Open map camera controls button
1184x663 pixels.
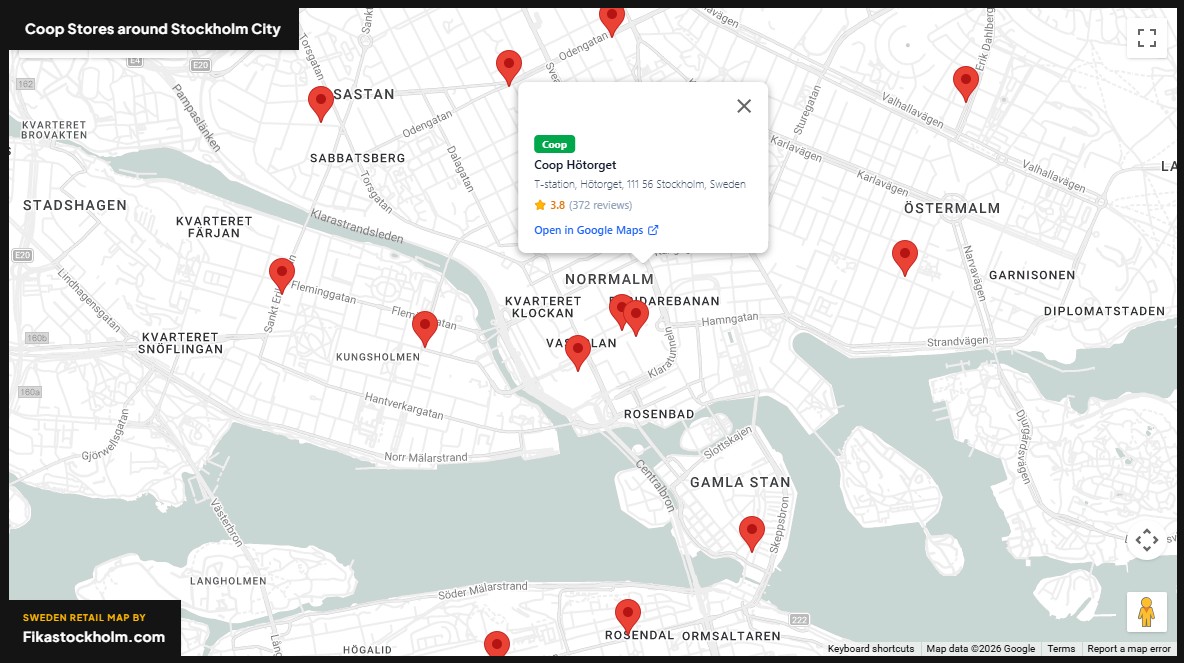[x=1146, y=540]
